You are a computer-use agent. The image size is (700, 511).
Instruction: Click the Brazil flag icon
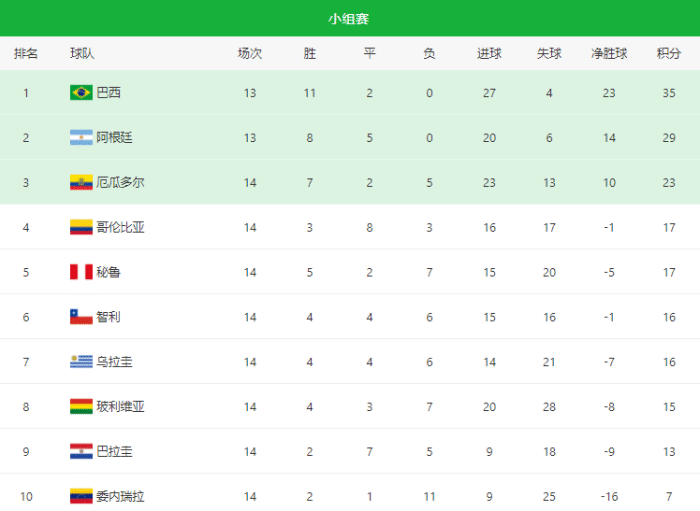[81, 93]
